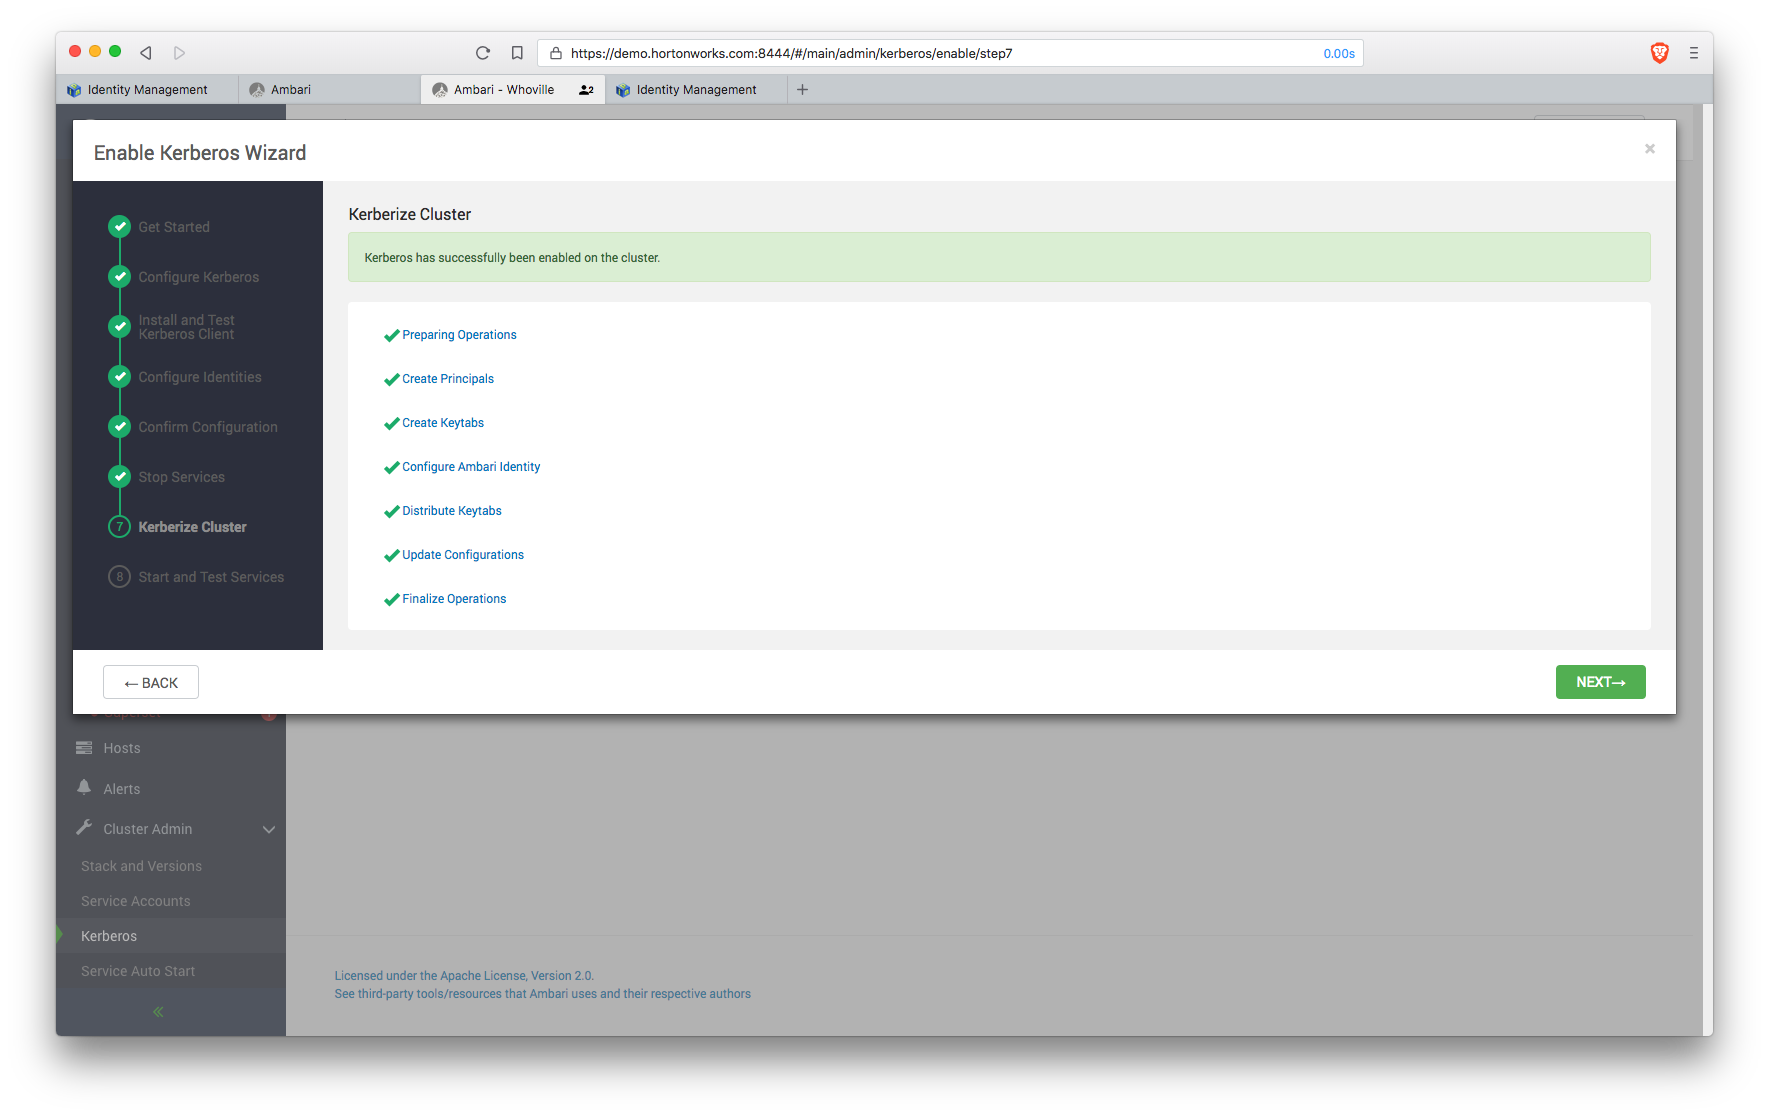Screen dimensions: 1769x1116
Task: Click the step 7 circle icon
Action: [120, 527]
